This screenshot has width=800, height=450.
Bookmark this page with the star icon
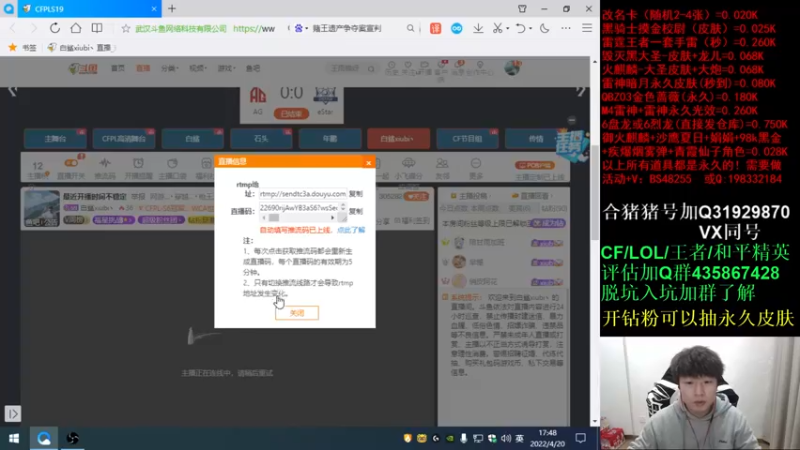[126, 29]
